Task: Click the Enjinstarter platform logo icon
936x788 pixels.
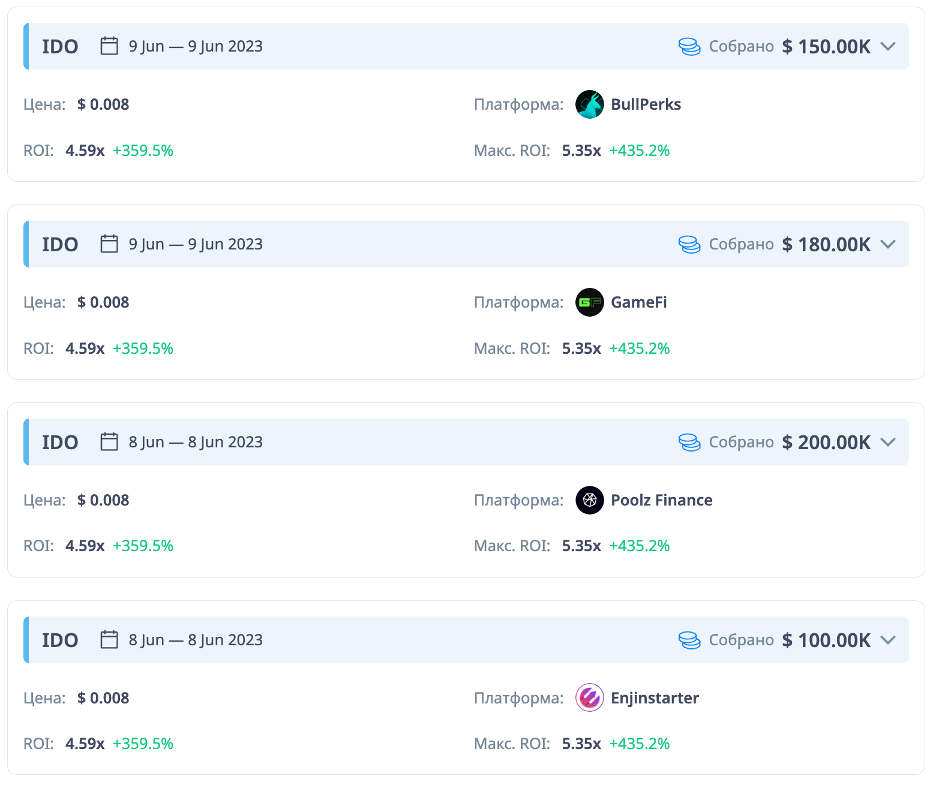Action: coord(590,698)
